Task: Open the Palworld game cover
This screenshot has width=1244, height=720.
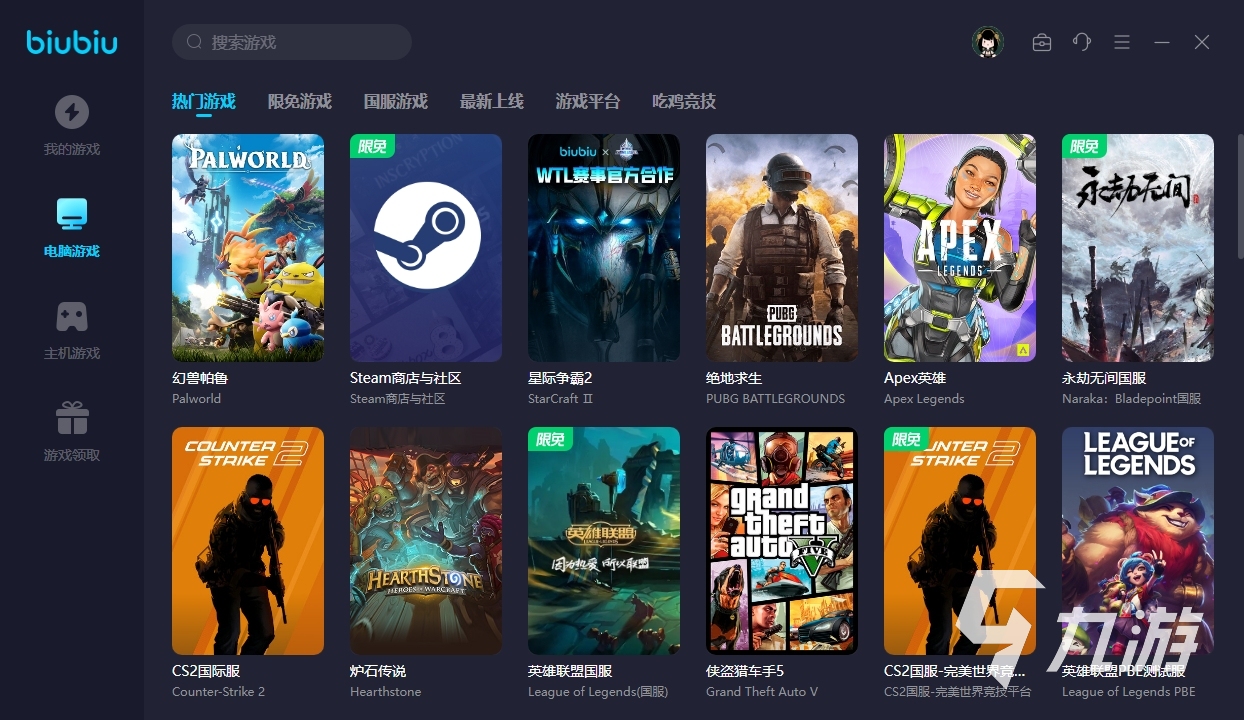Action: pyautogui.click(x=248, y=248)
